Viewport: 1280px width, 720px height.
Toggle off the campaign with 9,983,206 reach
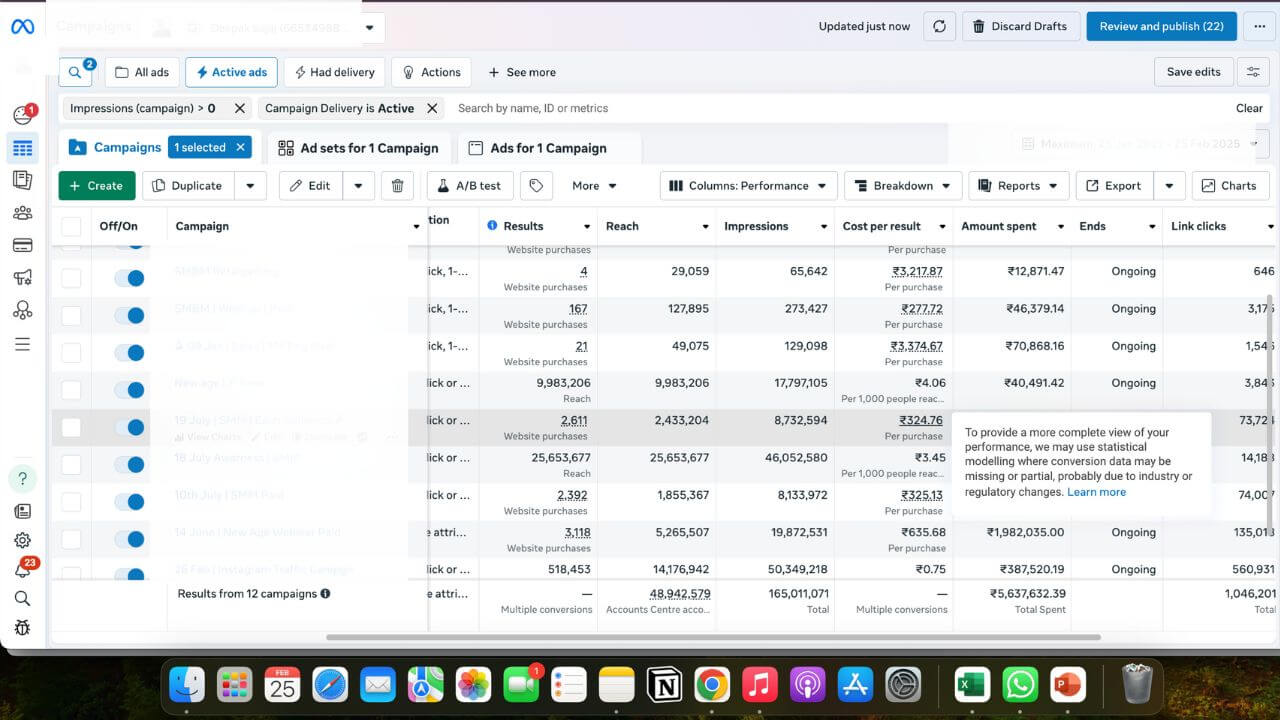(129, 390)
